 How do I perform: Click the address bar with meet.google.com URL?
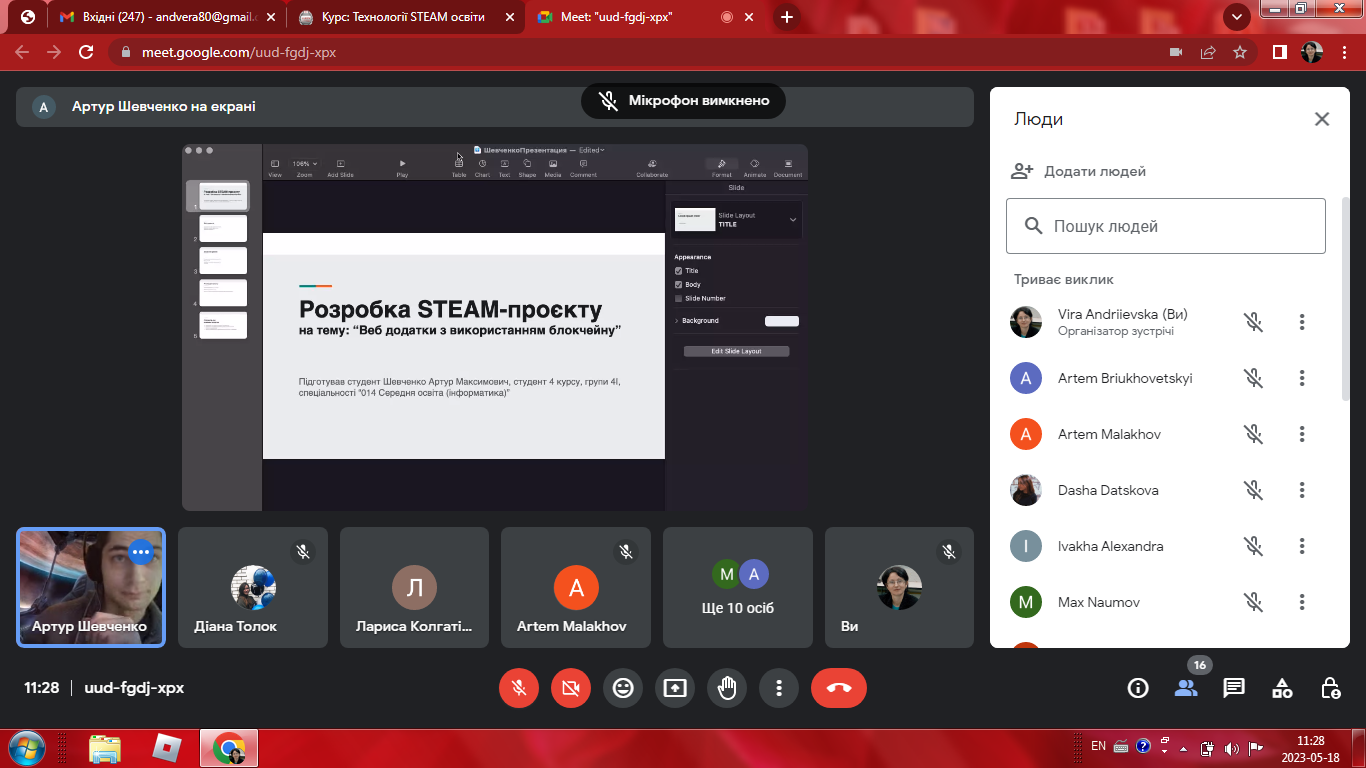[x=640, y=52]
